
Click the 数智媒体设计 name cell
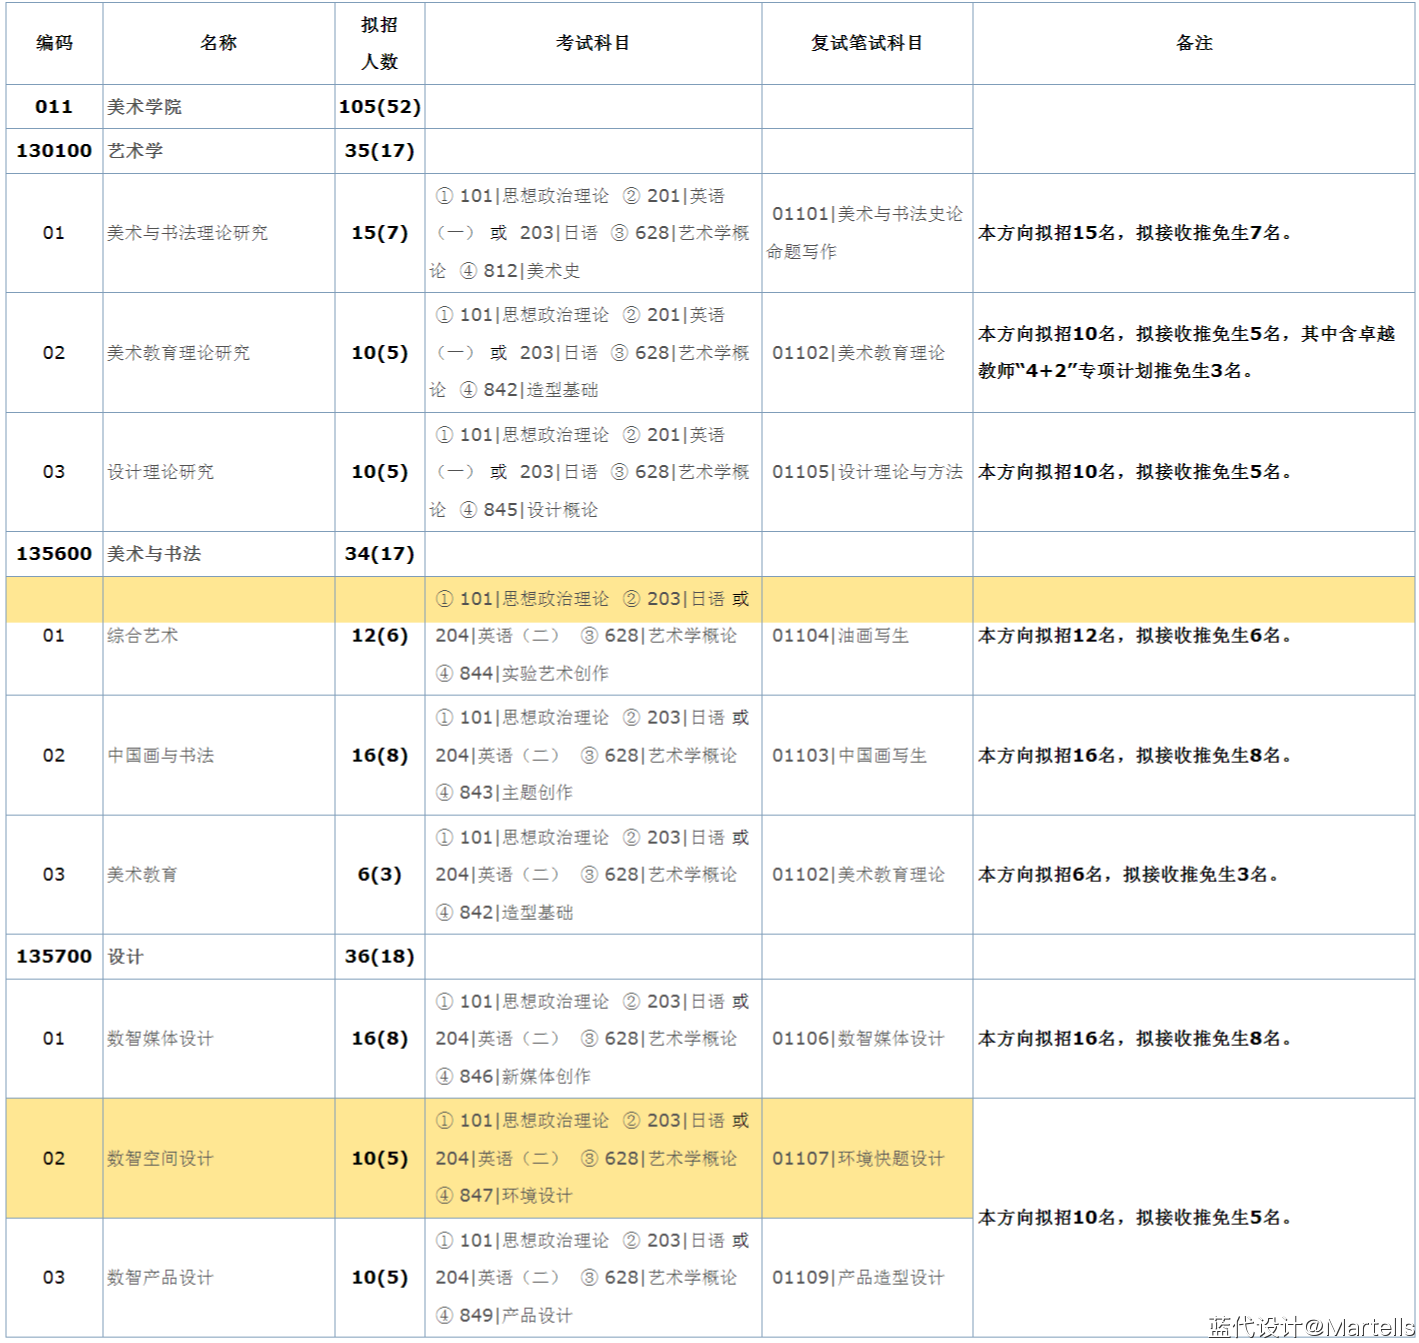tap(161, 1039)
